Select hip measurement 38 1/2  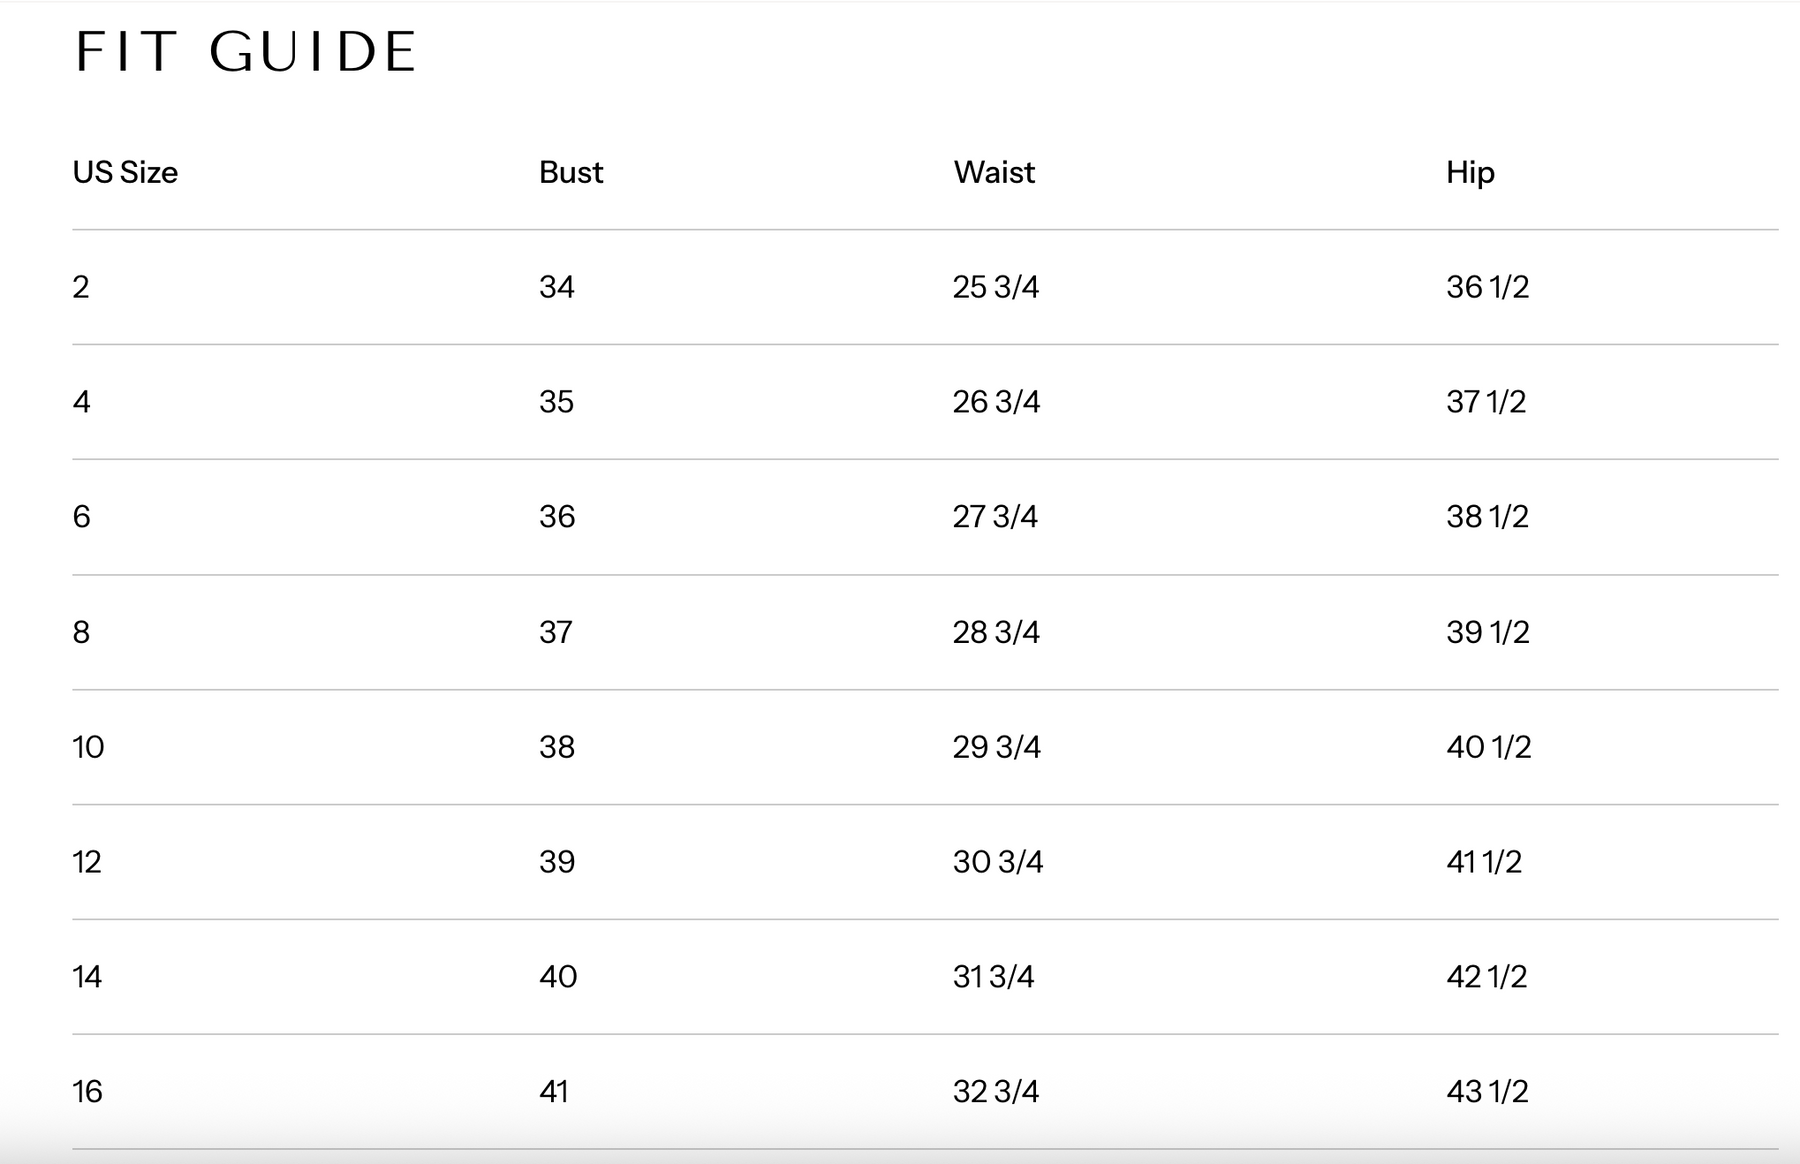tap(1487, 517)
